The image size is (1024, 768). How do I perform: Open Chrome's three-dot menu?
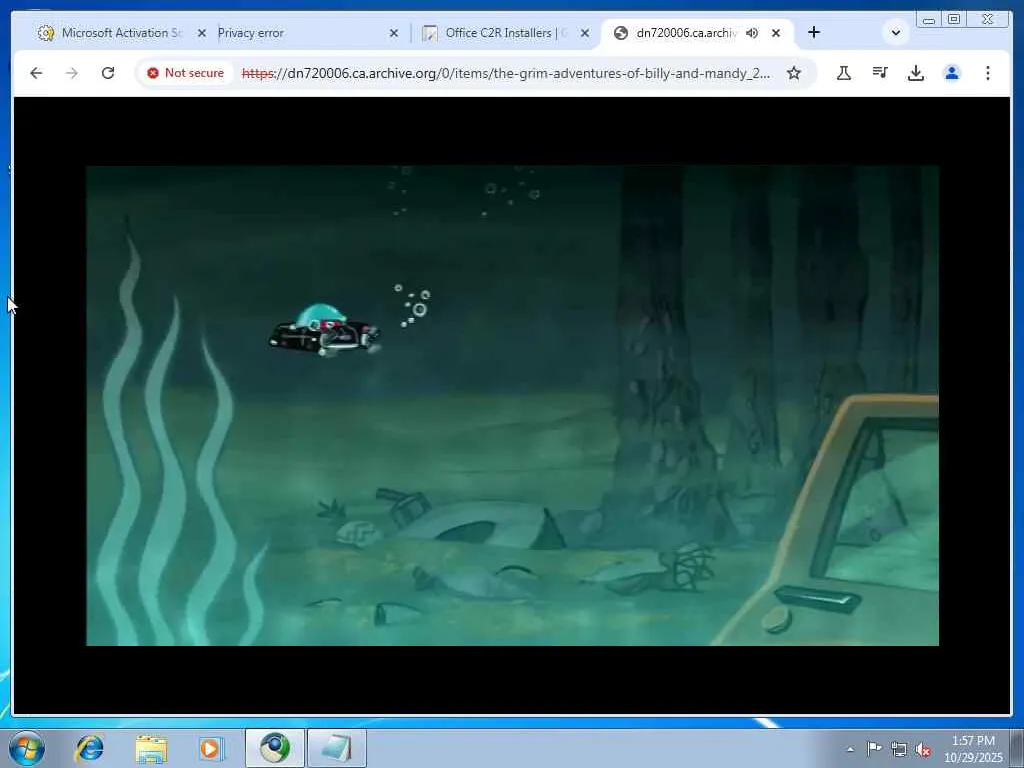pyautogui.click(x=987, y=73)
